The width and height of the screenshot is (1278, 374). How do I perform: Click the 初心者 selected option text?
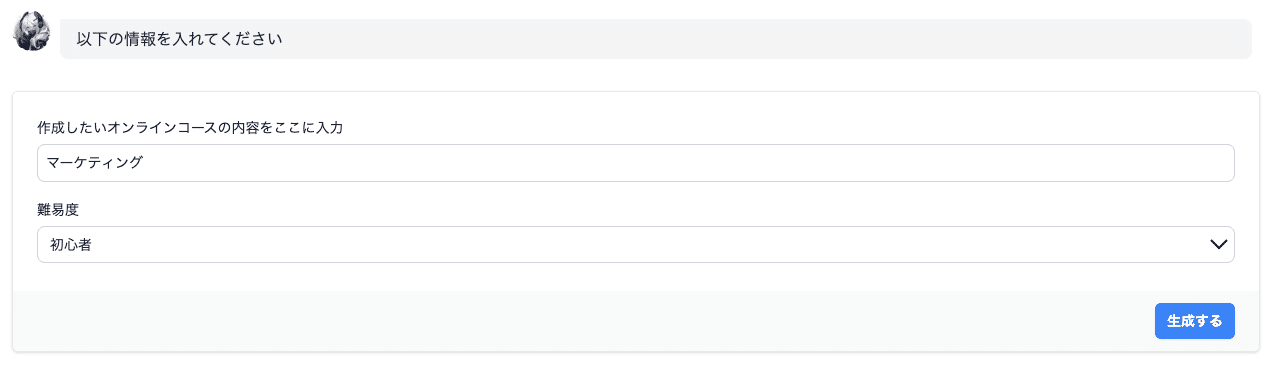tap(71, 244)
